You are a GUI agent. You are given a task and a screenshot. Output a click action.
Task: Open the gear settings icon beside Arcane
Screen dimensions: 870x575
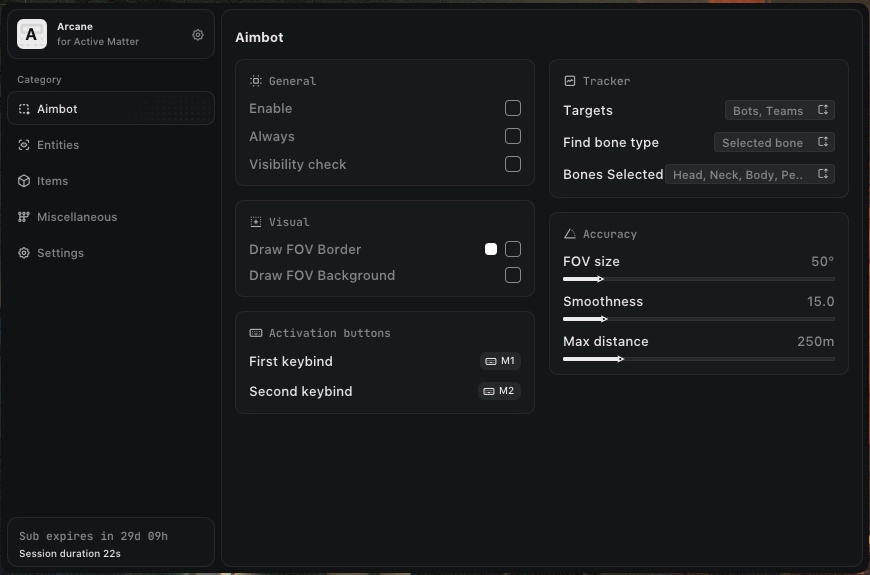198,35
